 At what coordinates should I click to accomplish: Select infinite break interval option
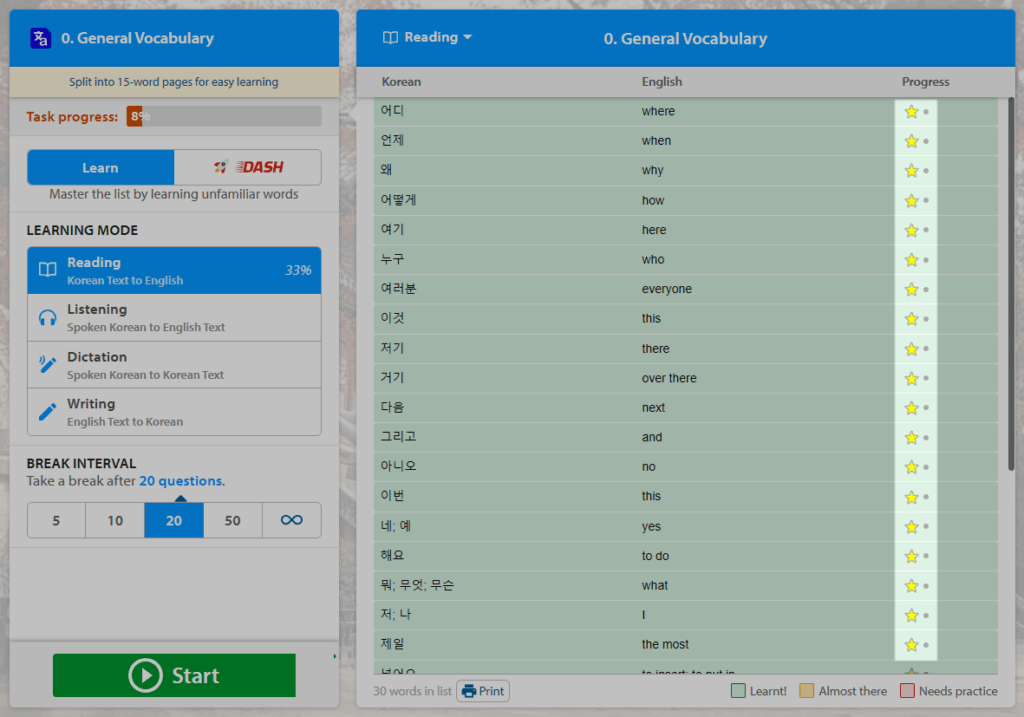[x=291, y=520]
